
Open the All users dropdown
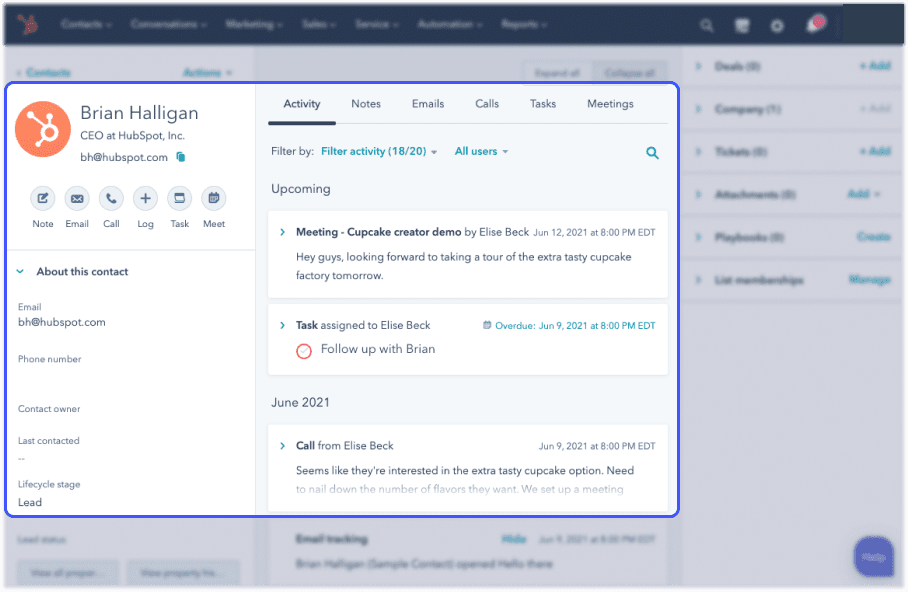481,151
